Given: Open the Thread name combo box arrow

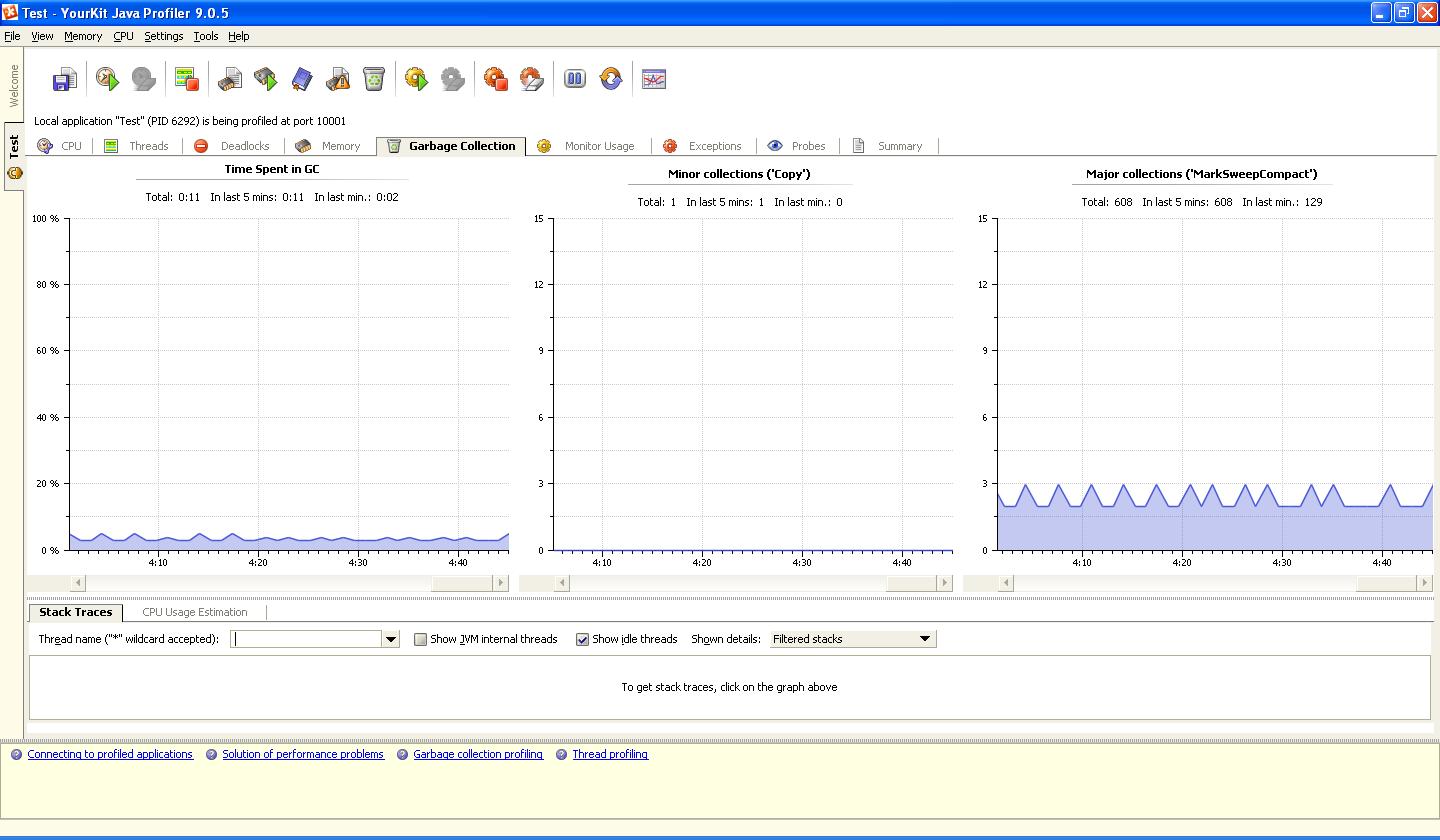Looking at the screenshot, I should coord(391,639).
